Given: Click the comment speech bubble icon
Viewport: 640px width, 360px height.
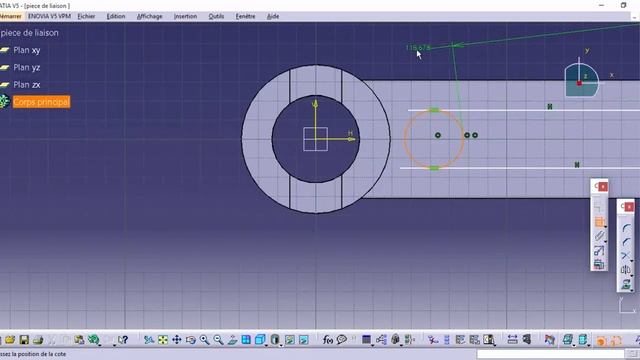Looking at the screenshot, I should pyautogui.click(x=342, y=340).
